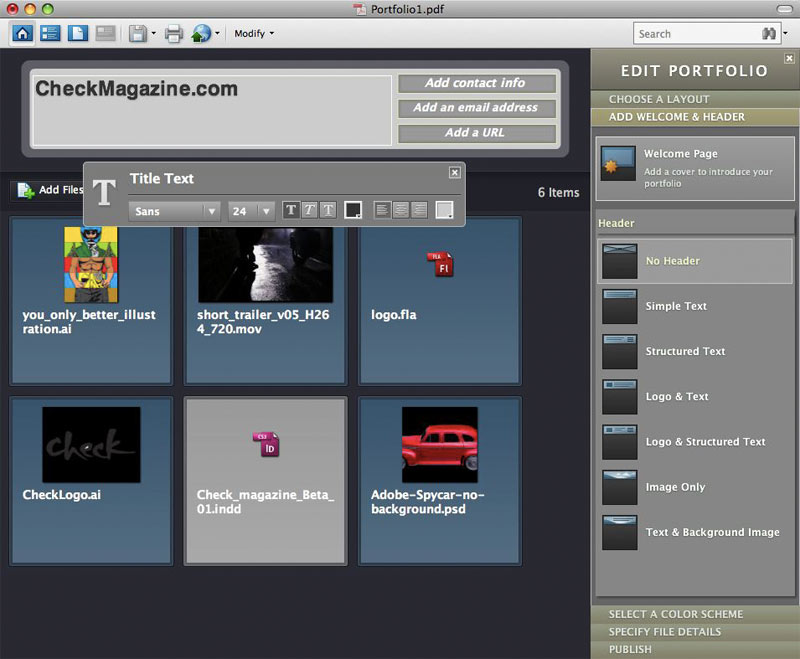The image size is (800, 659).
Task: Click the Print icon in toolbar
Action: click(173, 34)
